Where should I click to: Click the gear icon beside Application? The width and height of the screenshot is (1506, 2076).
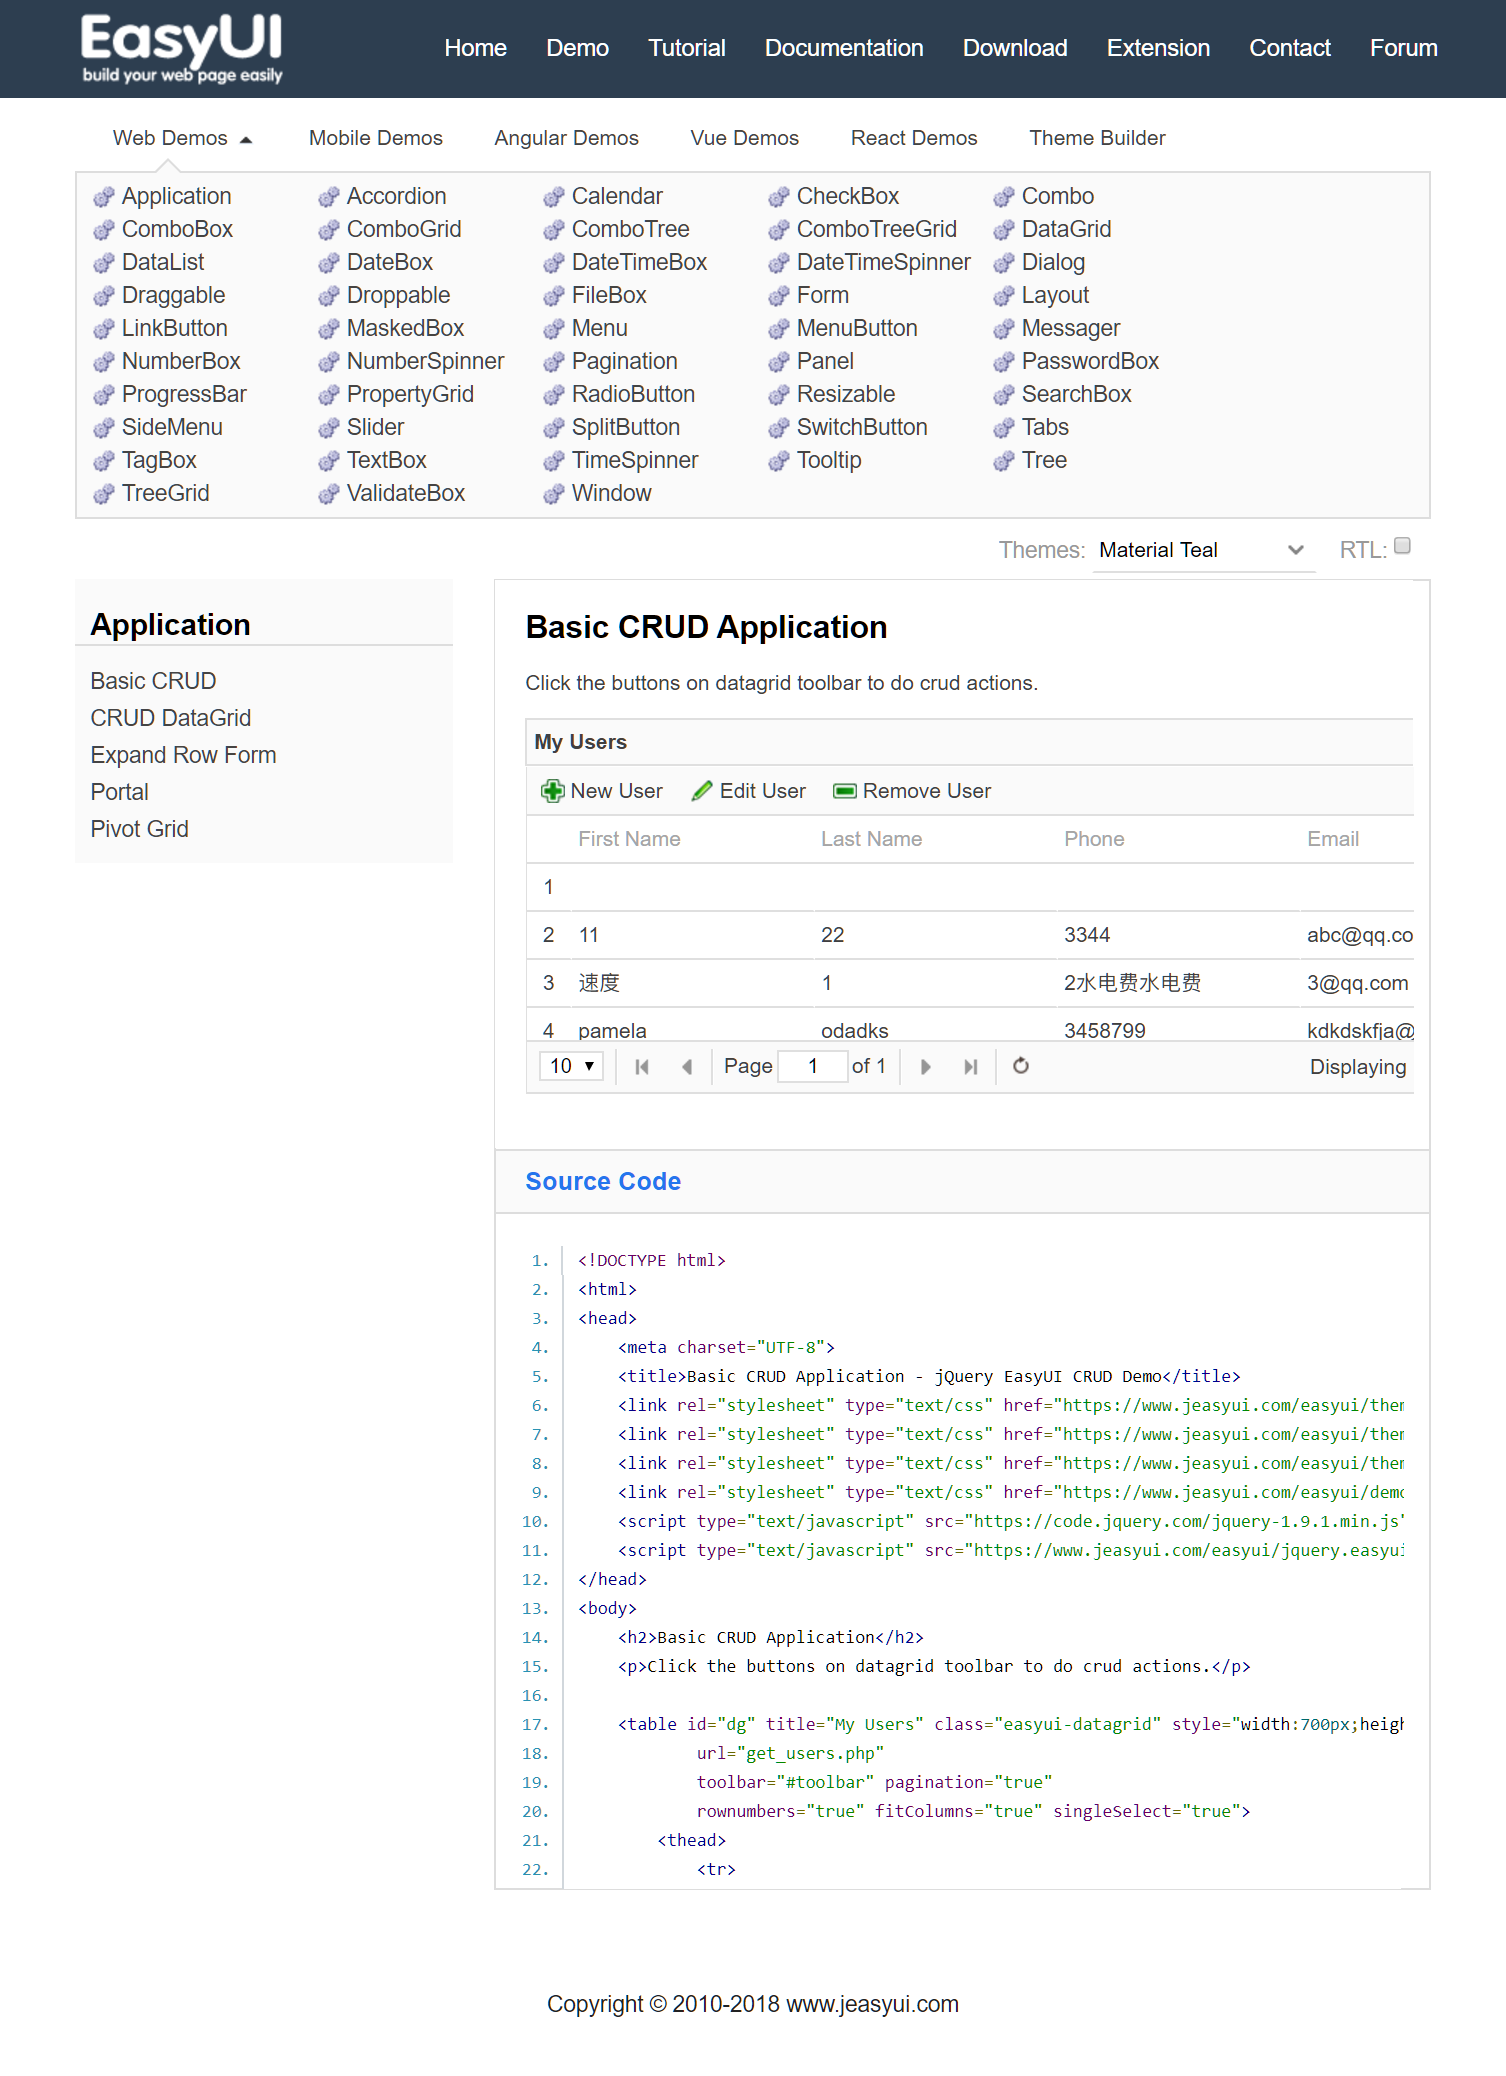[104, 197]
